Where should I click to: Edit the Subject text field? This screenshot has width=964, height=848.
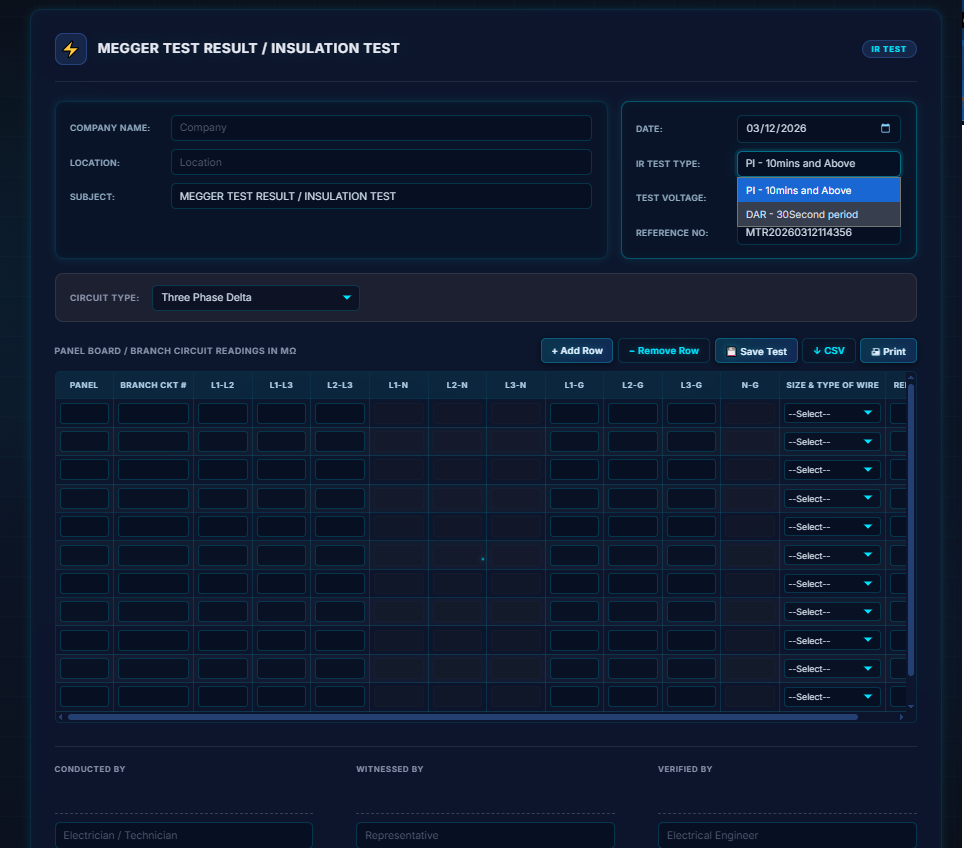[381, 197]
